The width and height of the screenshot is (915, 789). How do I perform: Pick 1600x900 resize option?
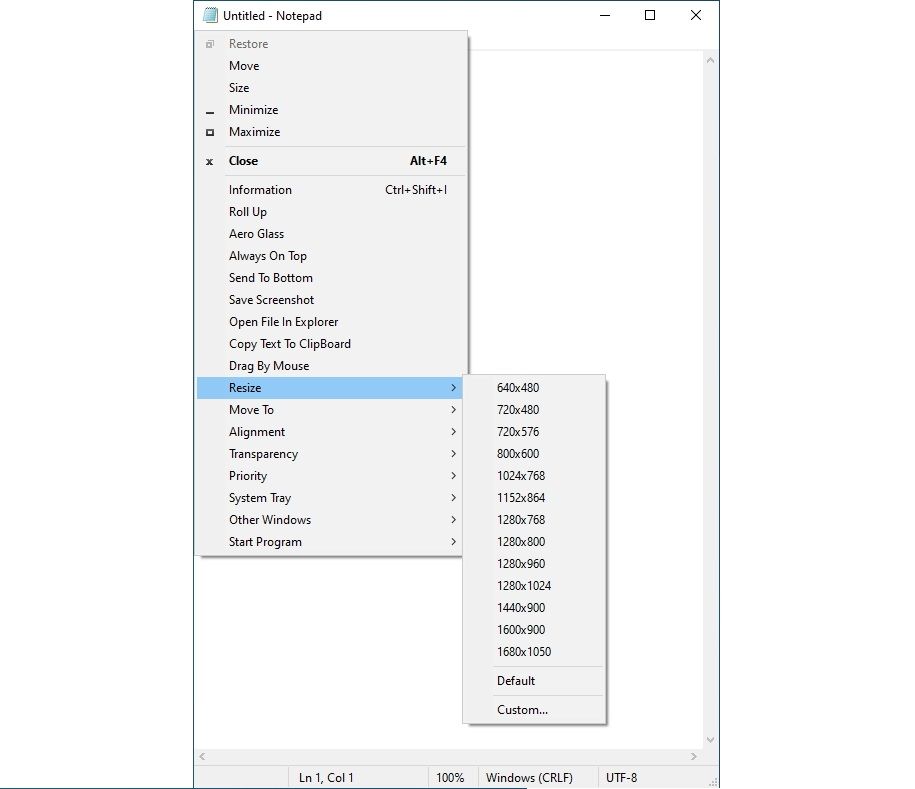pos(535,630)
